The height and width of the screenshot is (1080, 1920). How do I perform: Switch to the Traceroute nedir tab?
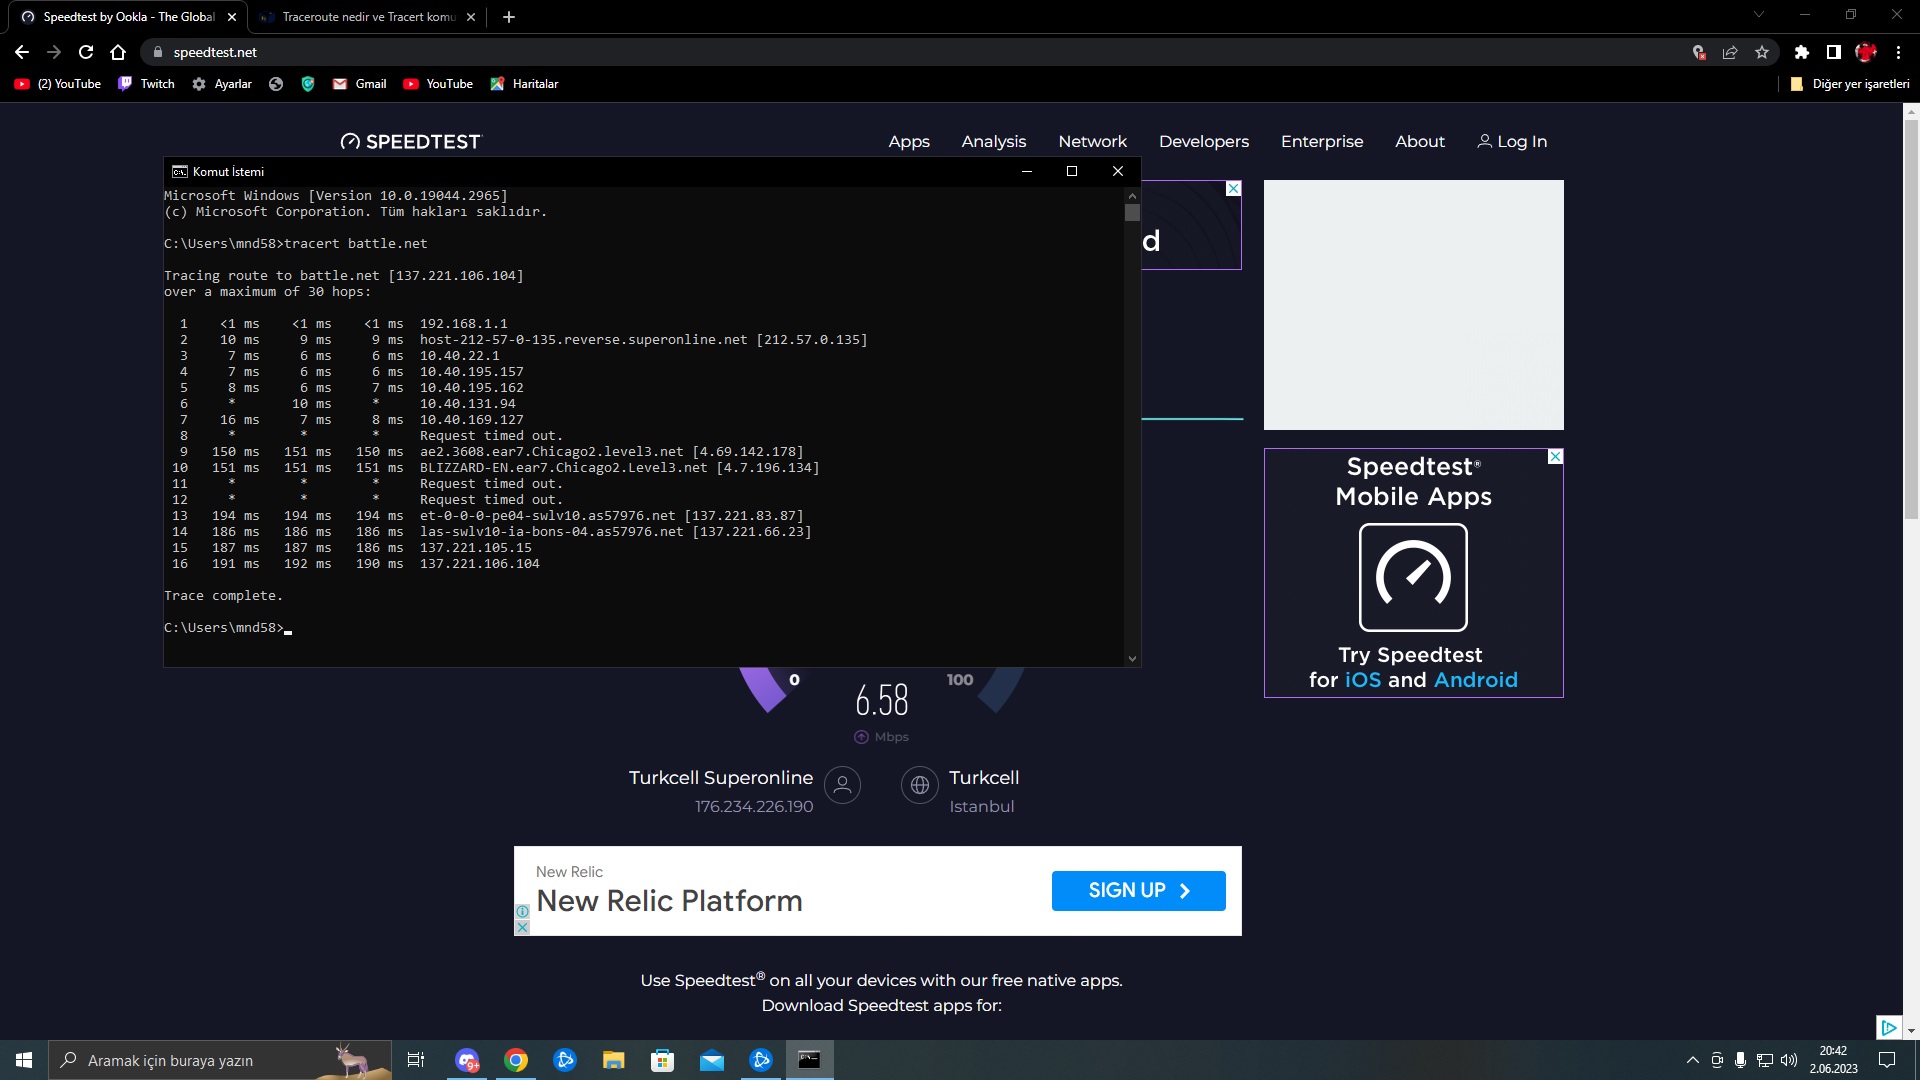pyautogui.click(x=367, y=17)
